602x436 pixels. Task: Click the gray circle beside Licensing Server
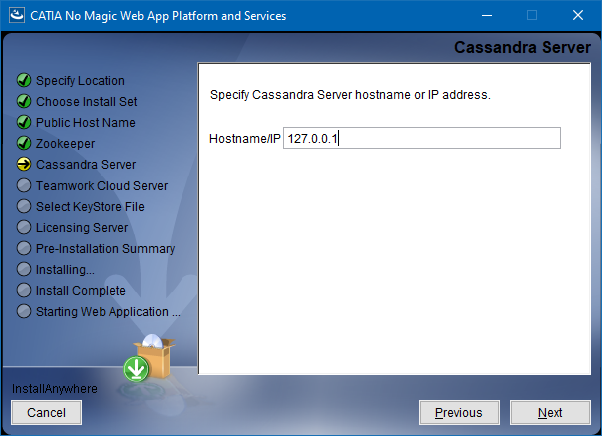(24, 227)
